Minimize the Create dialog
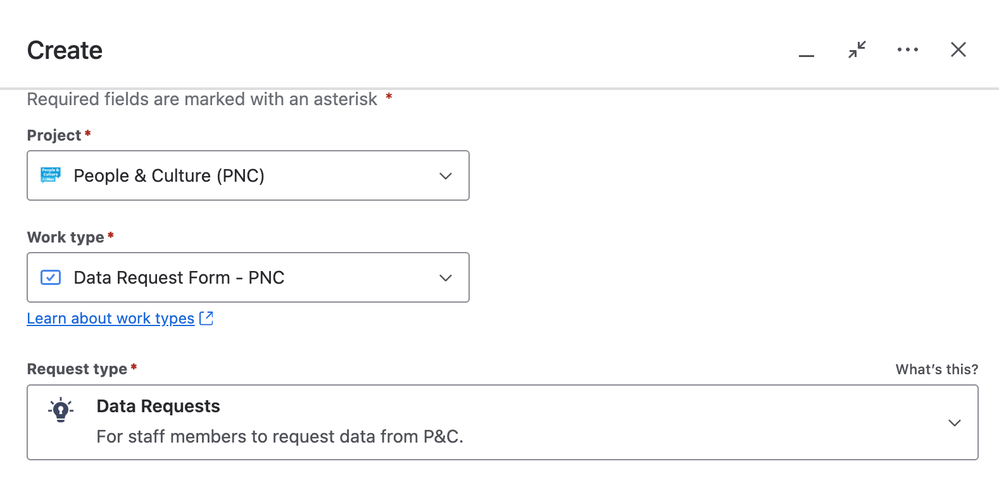 pyautogui.click(x=806, y=51)
